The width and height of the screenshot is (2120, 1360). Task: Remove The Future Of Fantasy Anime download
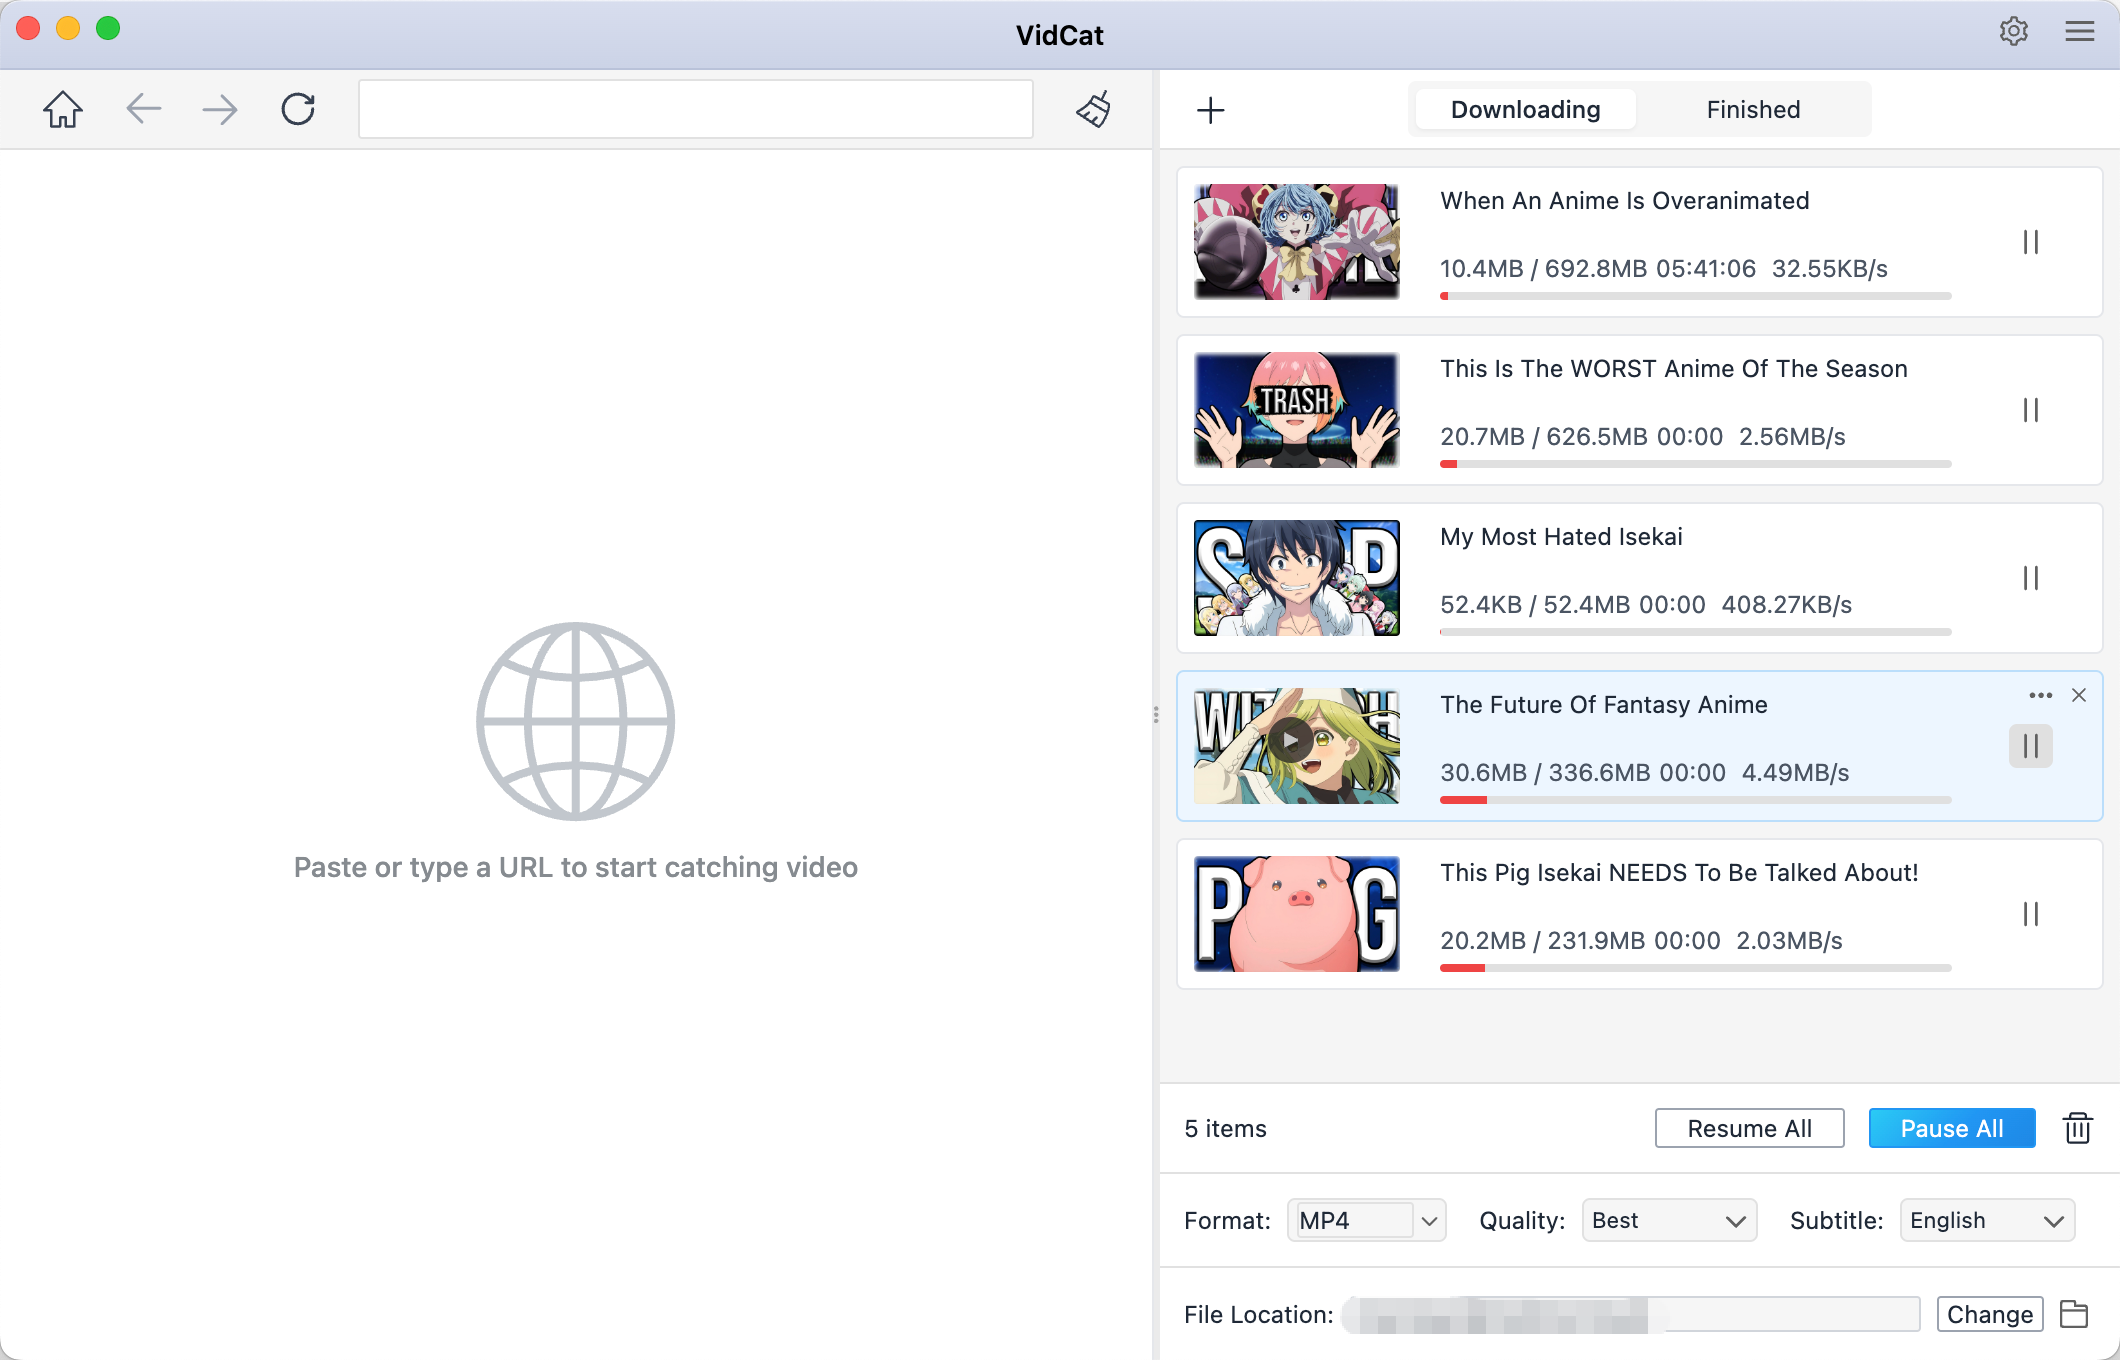click(x=2079, y=695)
